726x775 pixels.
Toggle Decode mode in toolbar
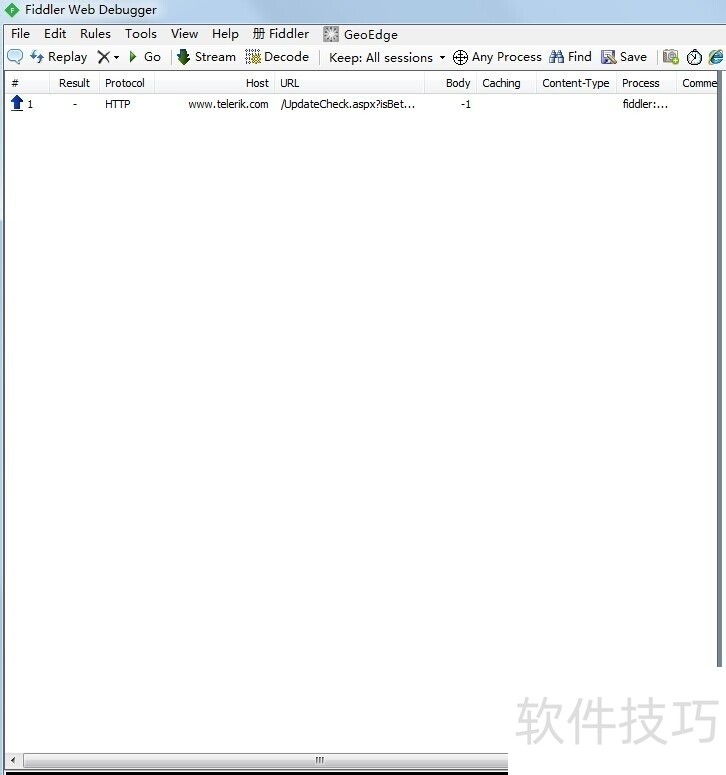(x=277, y=57)
